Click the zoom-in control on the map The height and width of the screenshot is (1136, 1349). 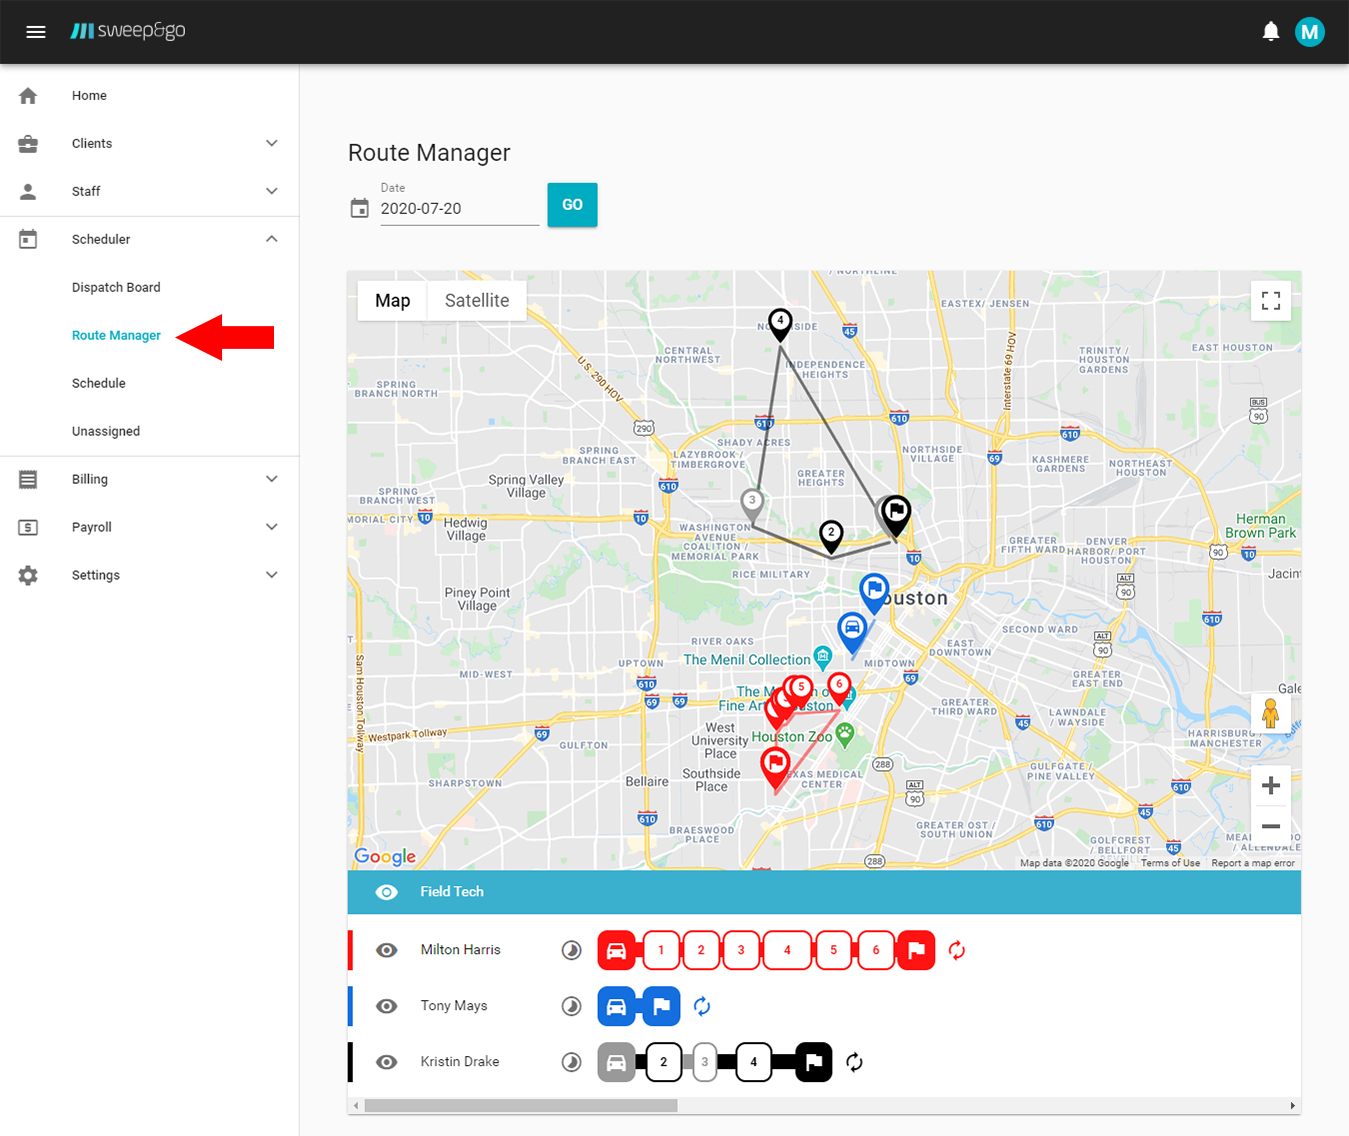tap(1270, 785)
